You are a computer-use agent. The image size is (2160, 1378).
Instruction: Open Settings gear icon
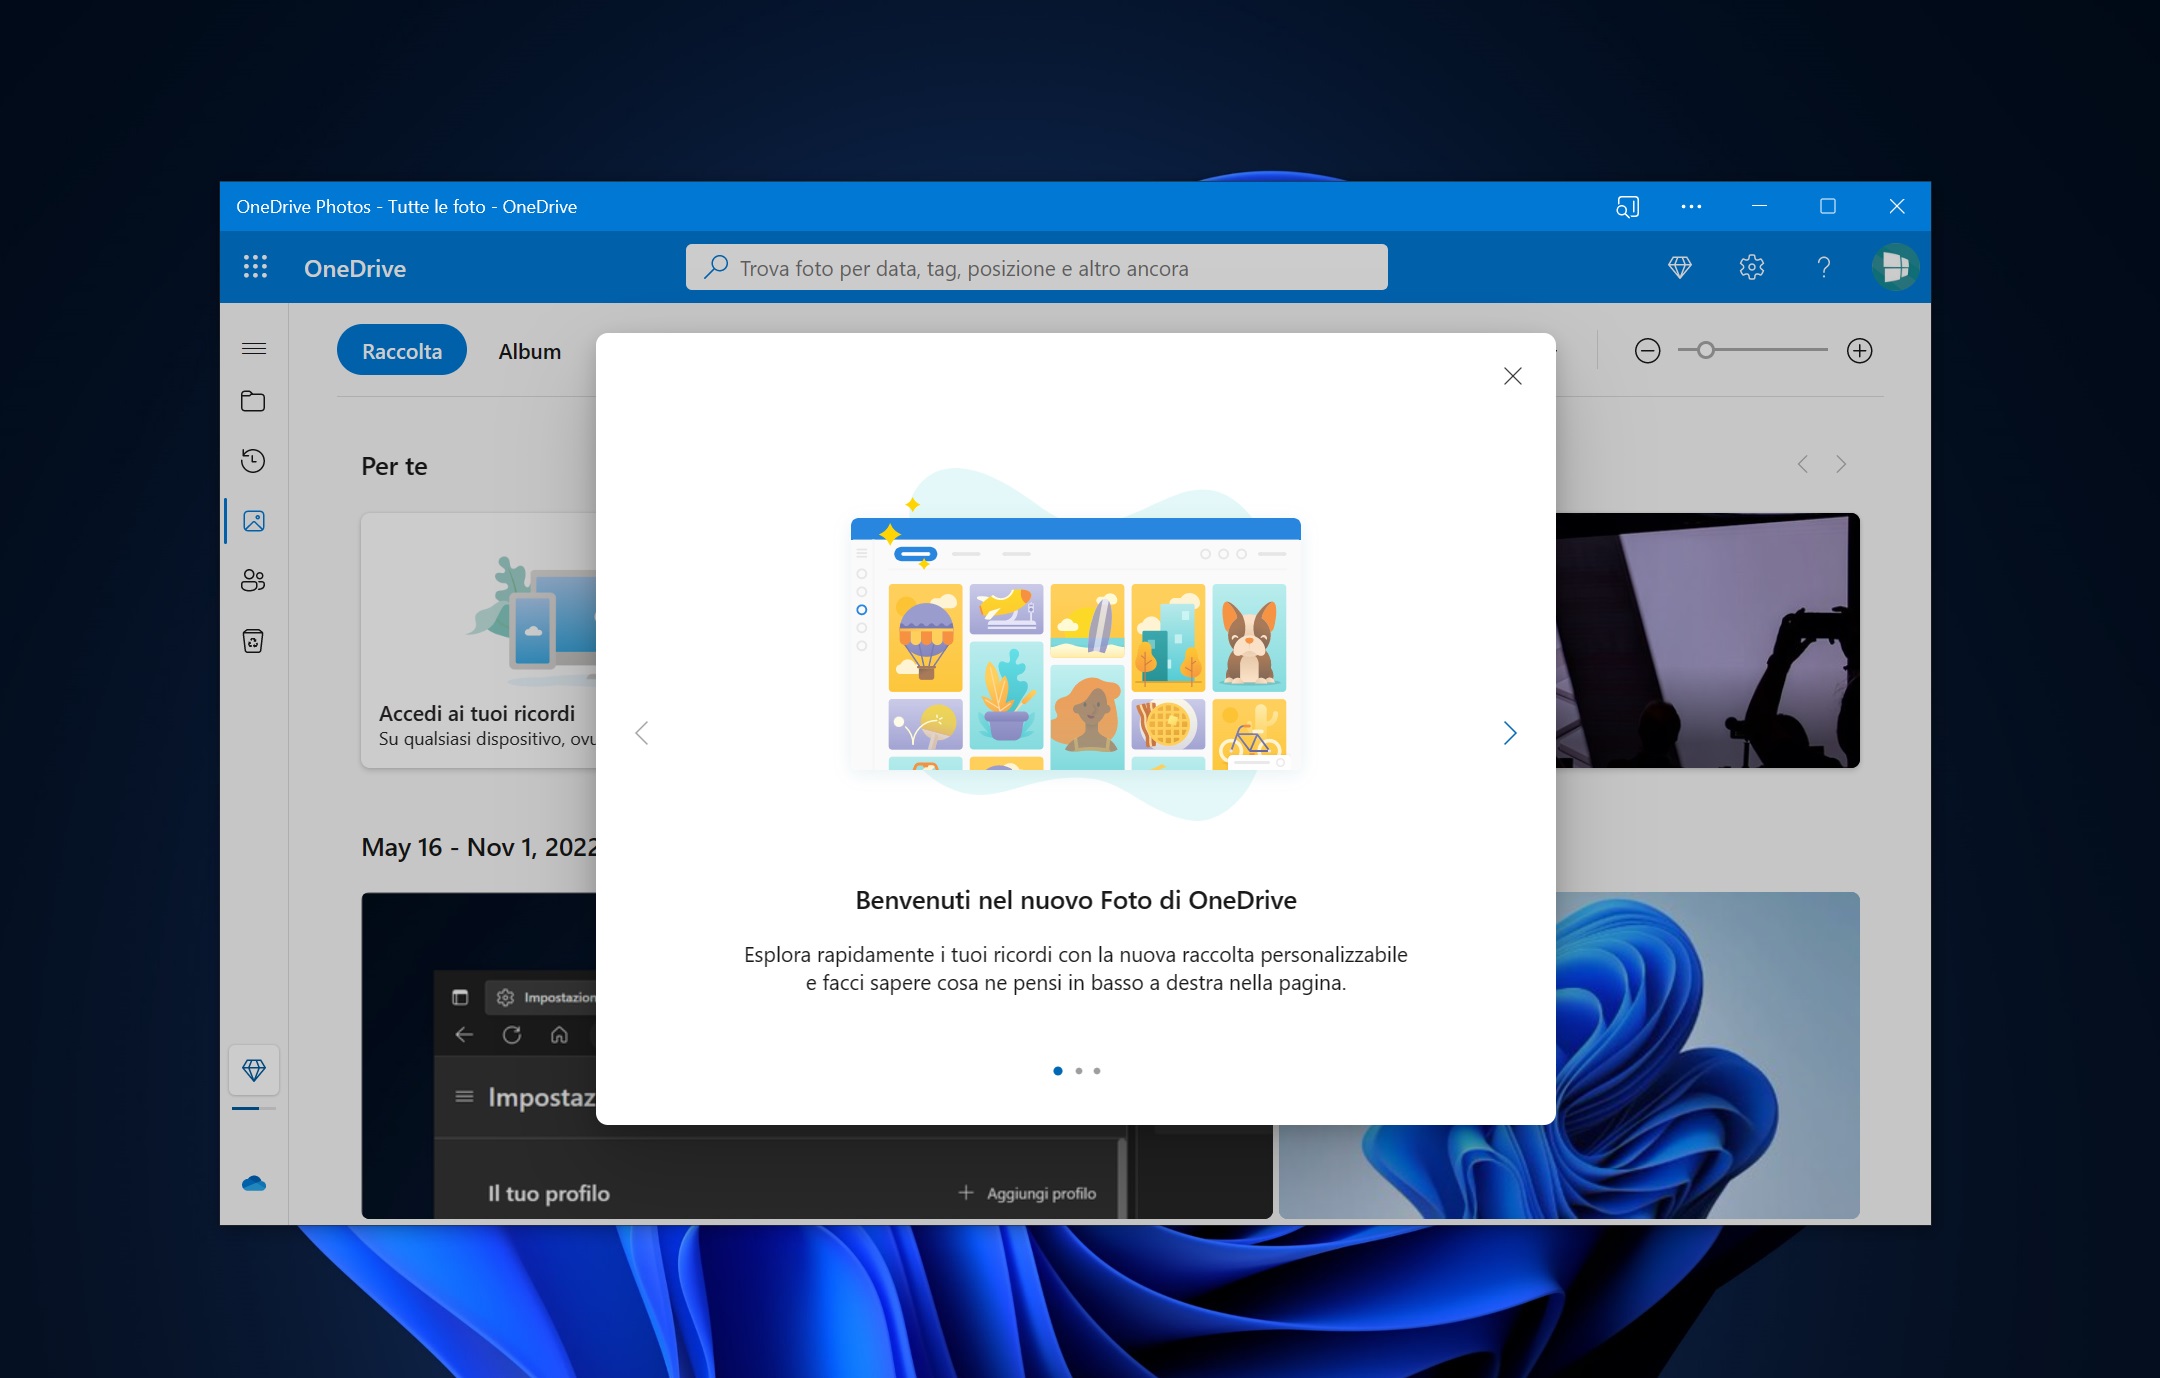coord(1752,267)
